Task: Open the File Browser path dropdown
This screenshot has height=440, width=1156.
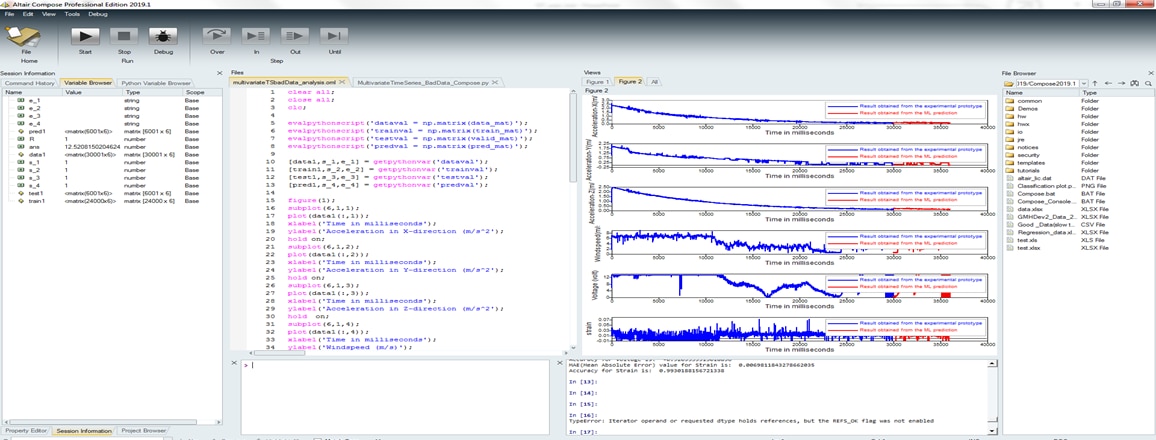Action: point(1083,83)
